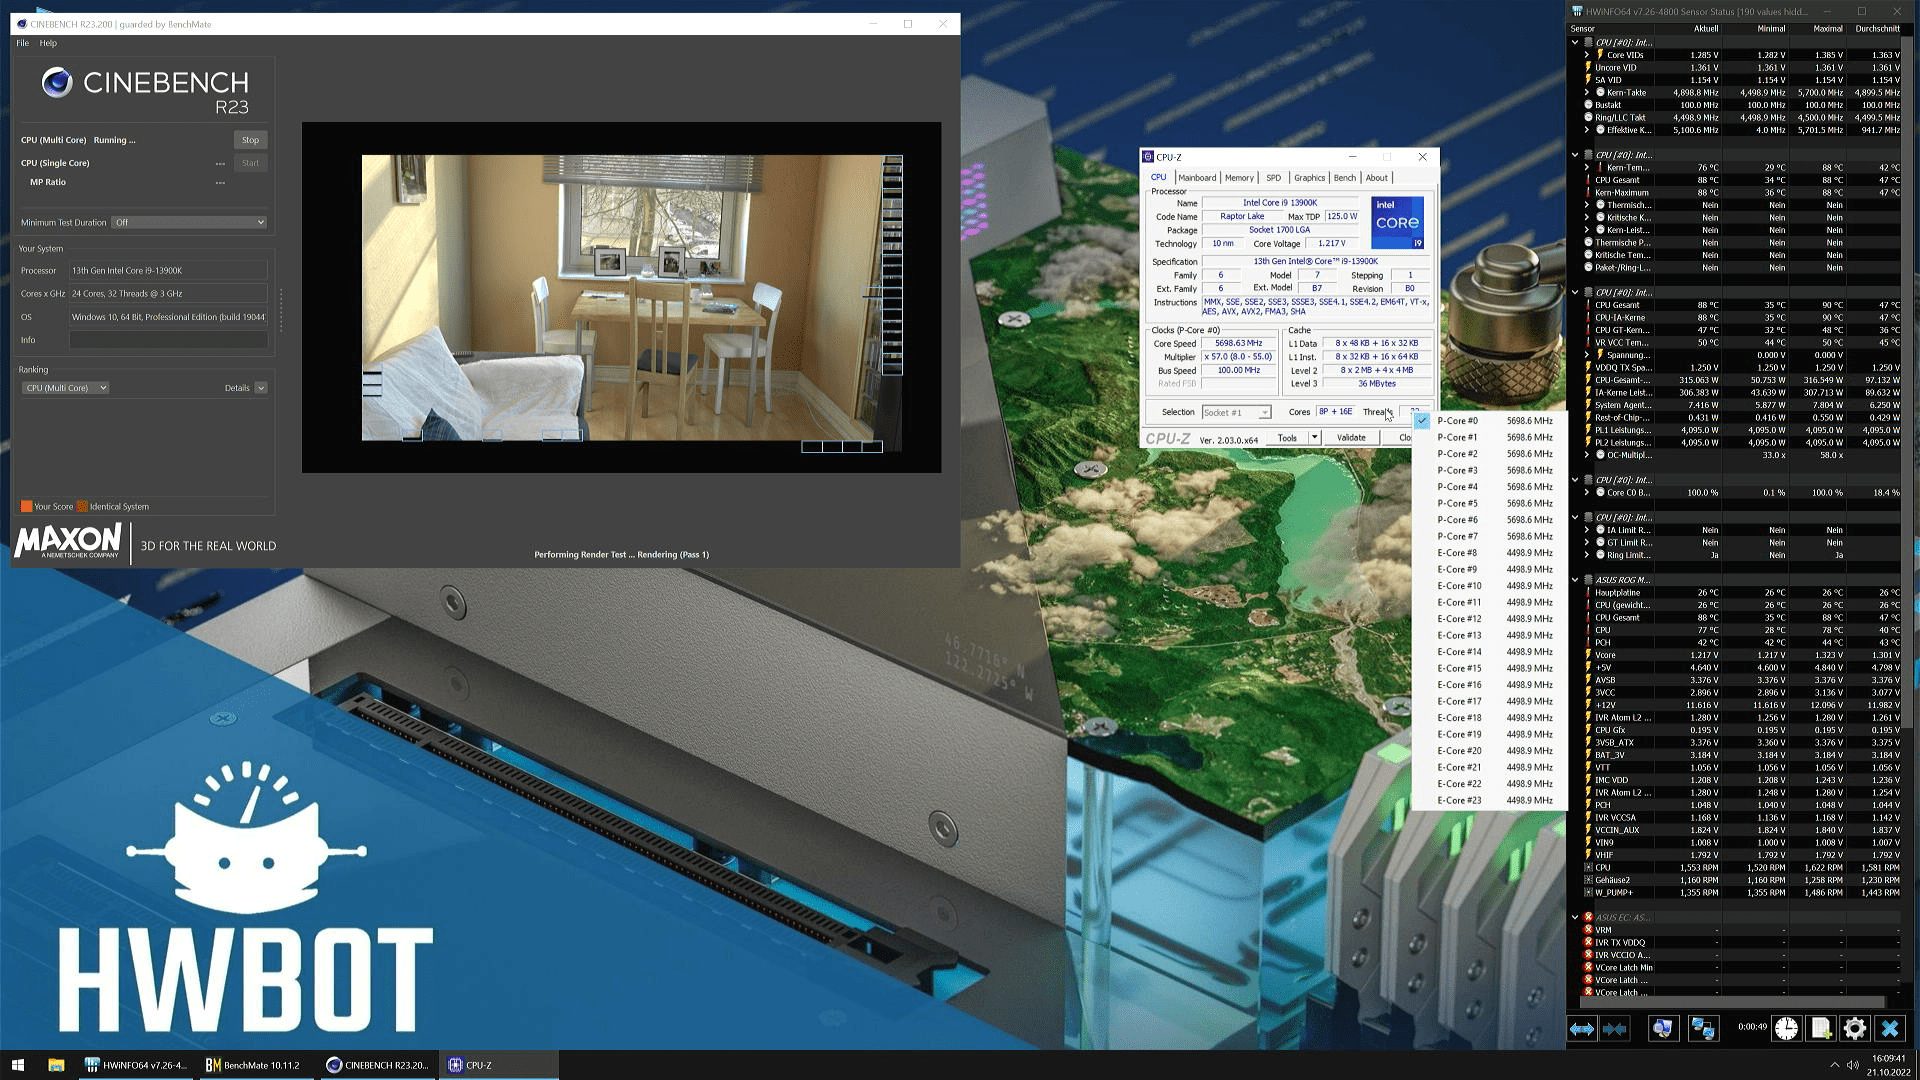Open the Minimum Test Duration dropdown

click(x=189, y=222)
